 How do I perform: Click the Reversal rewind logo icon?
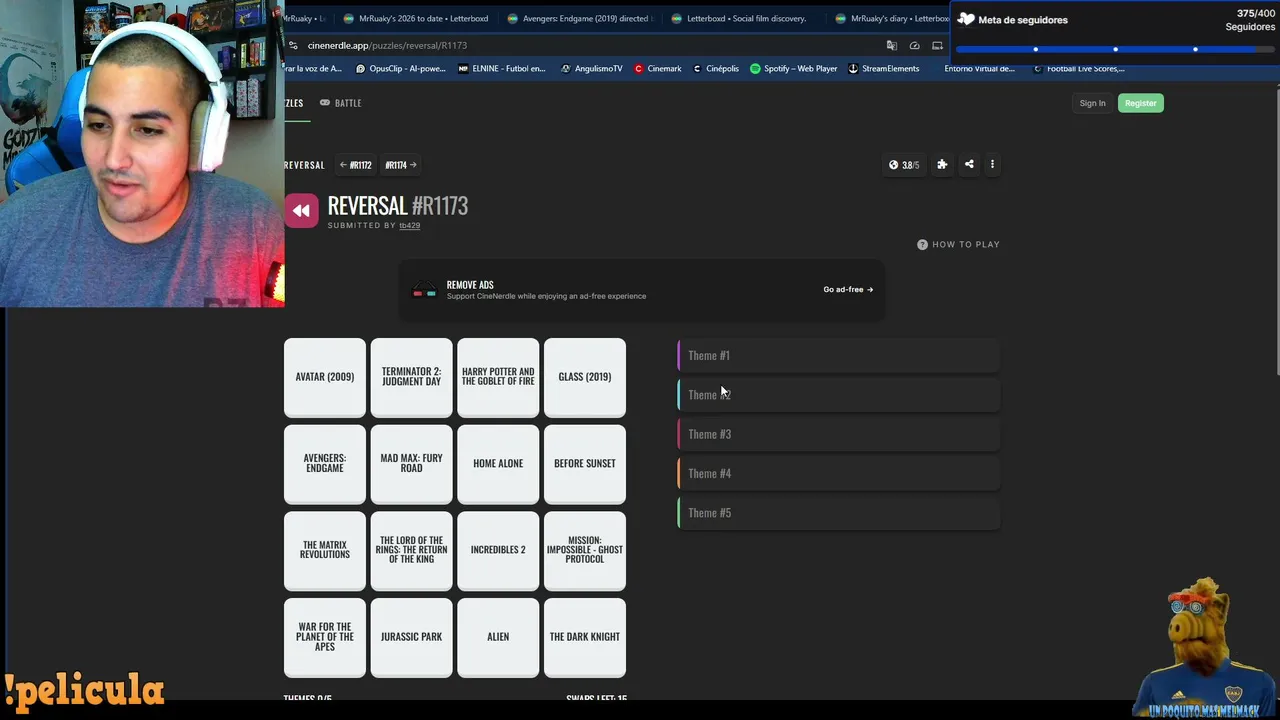coord(301,211)
